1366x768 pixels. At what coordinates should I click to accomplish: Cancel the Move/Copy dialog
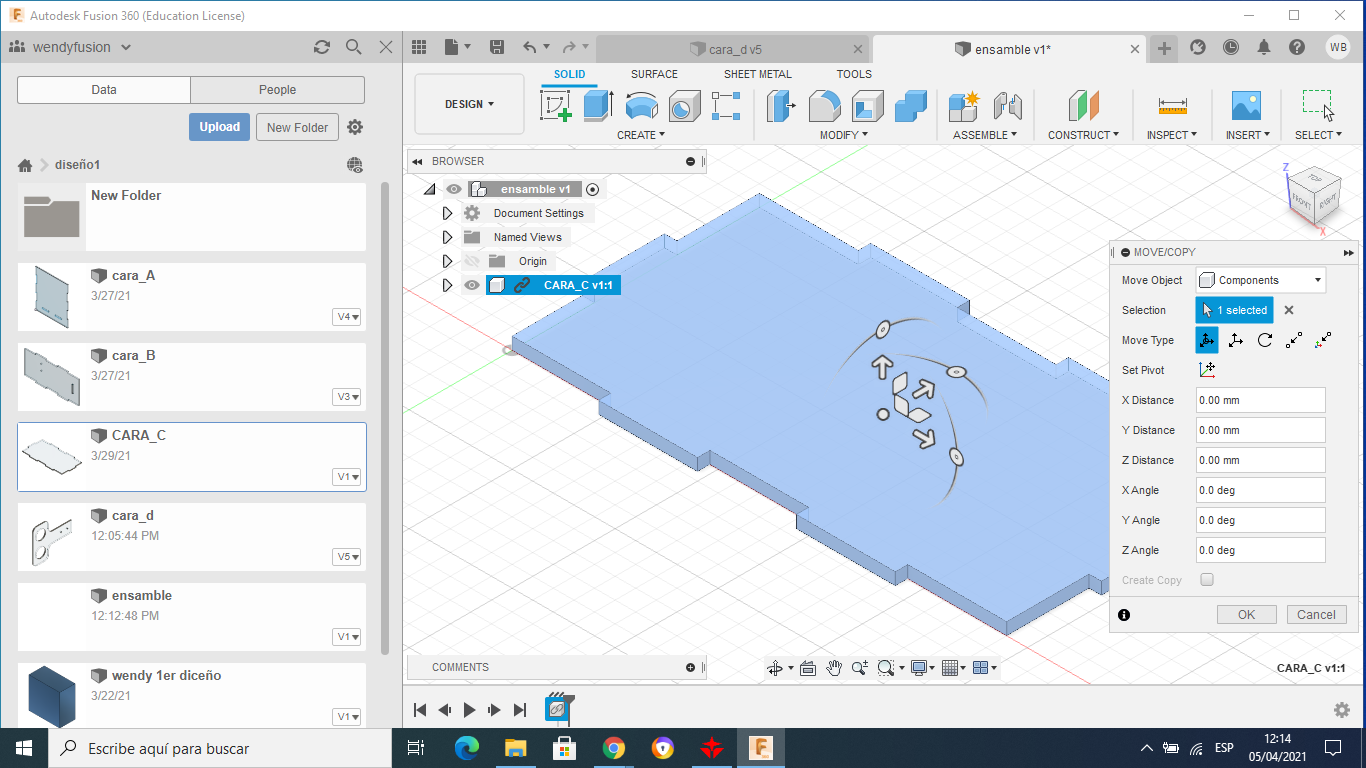pos(1316,615)
